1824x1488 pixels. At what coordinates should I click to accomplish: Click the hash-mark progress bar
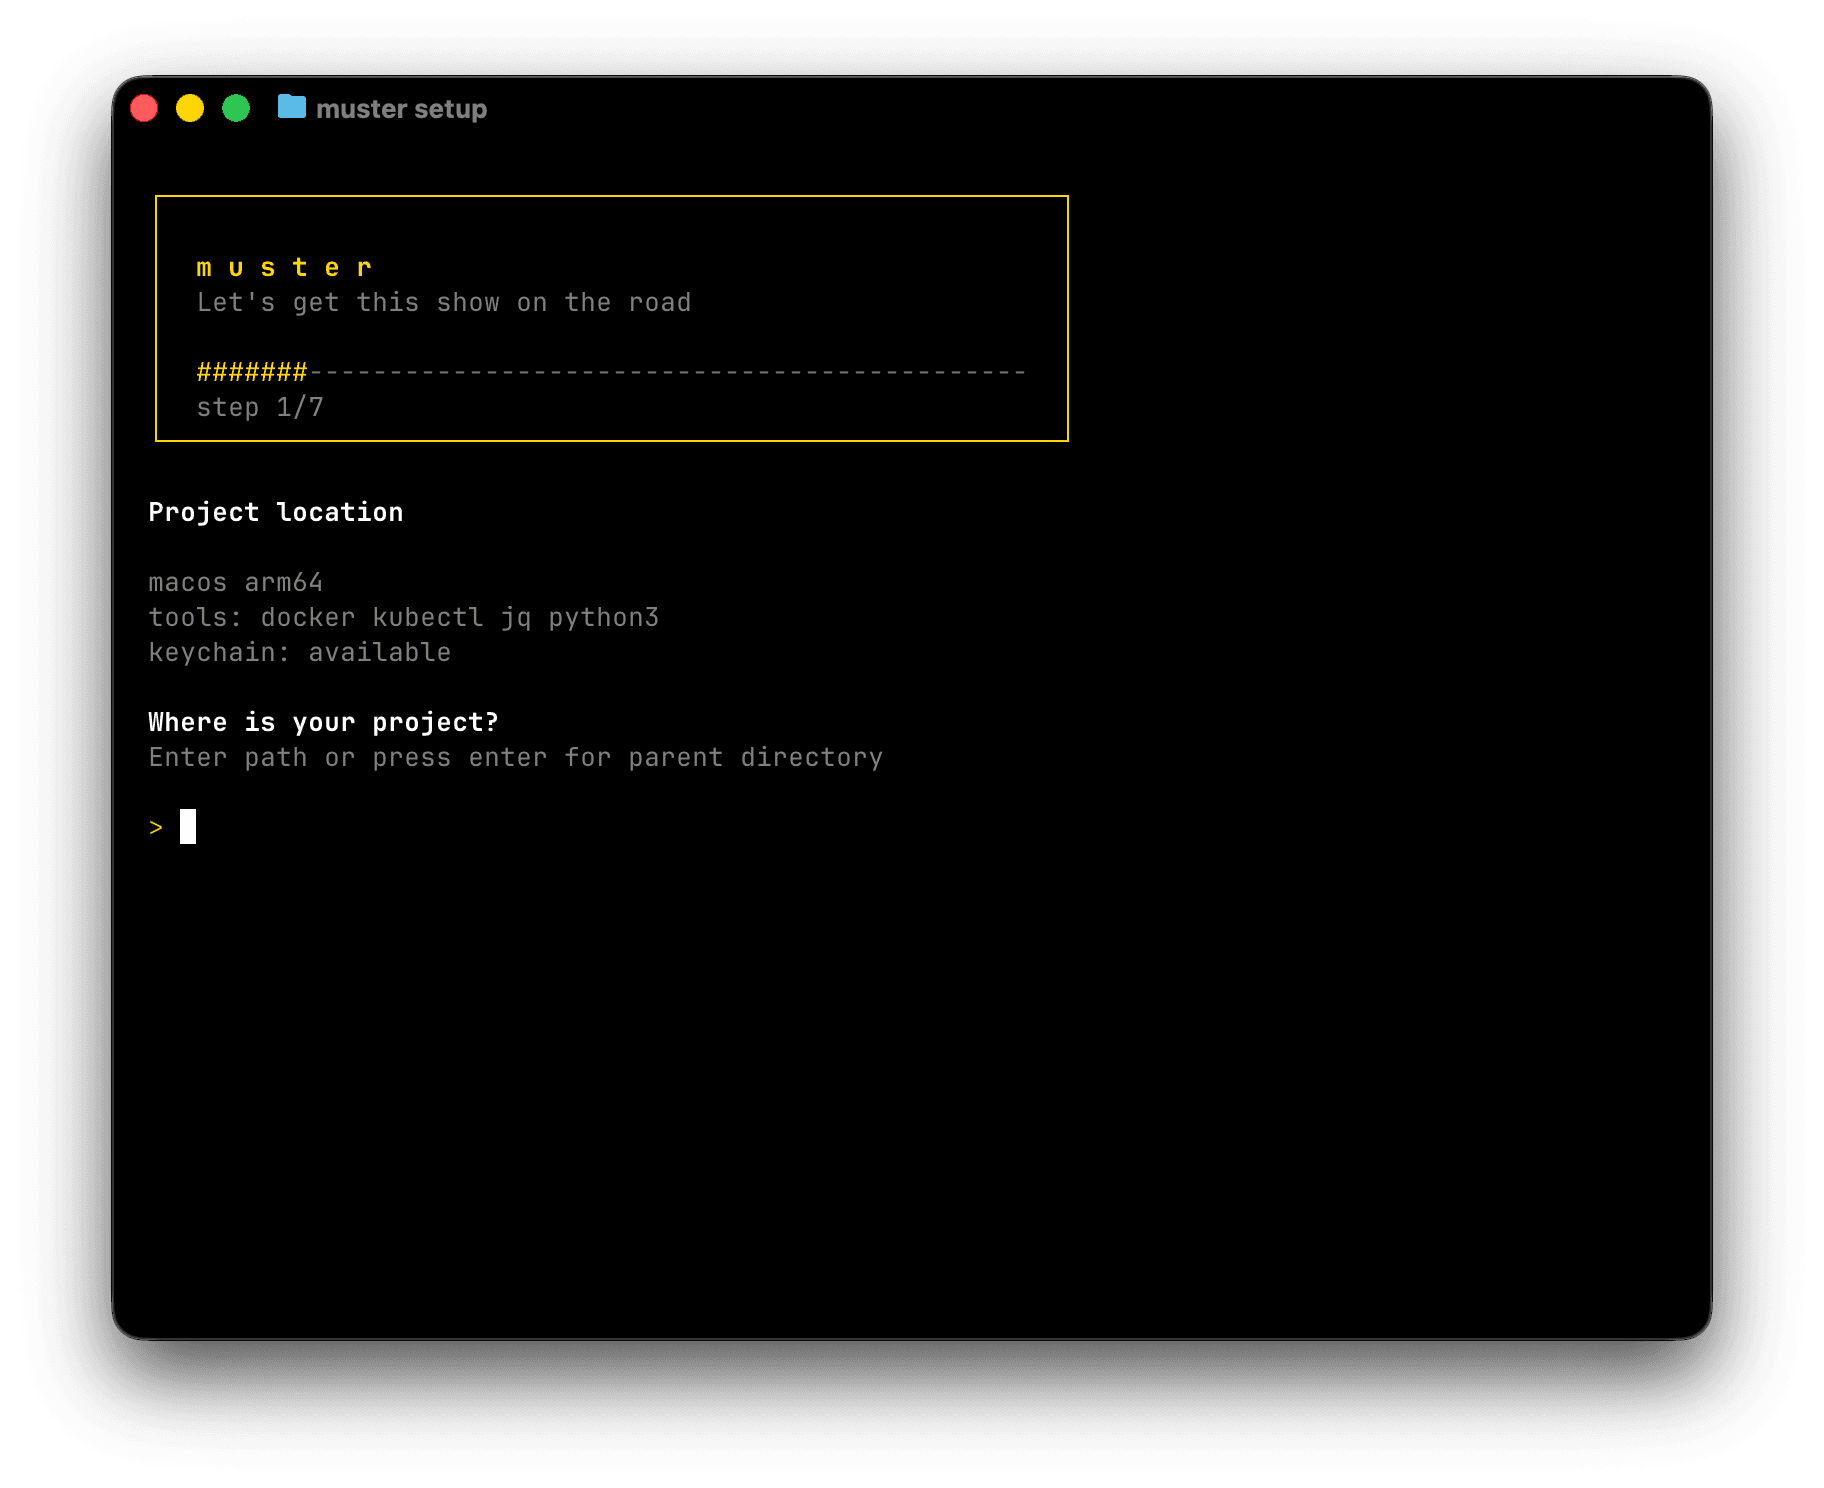611,372
